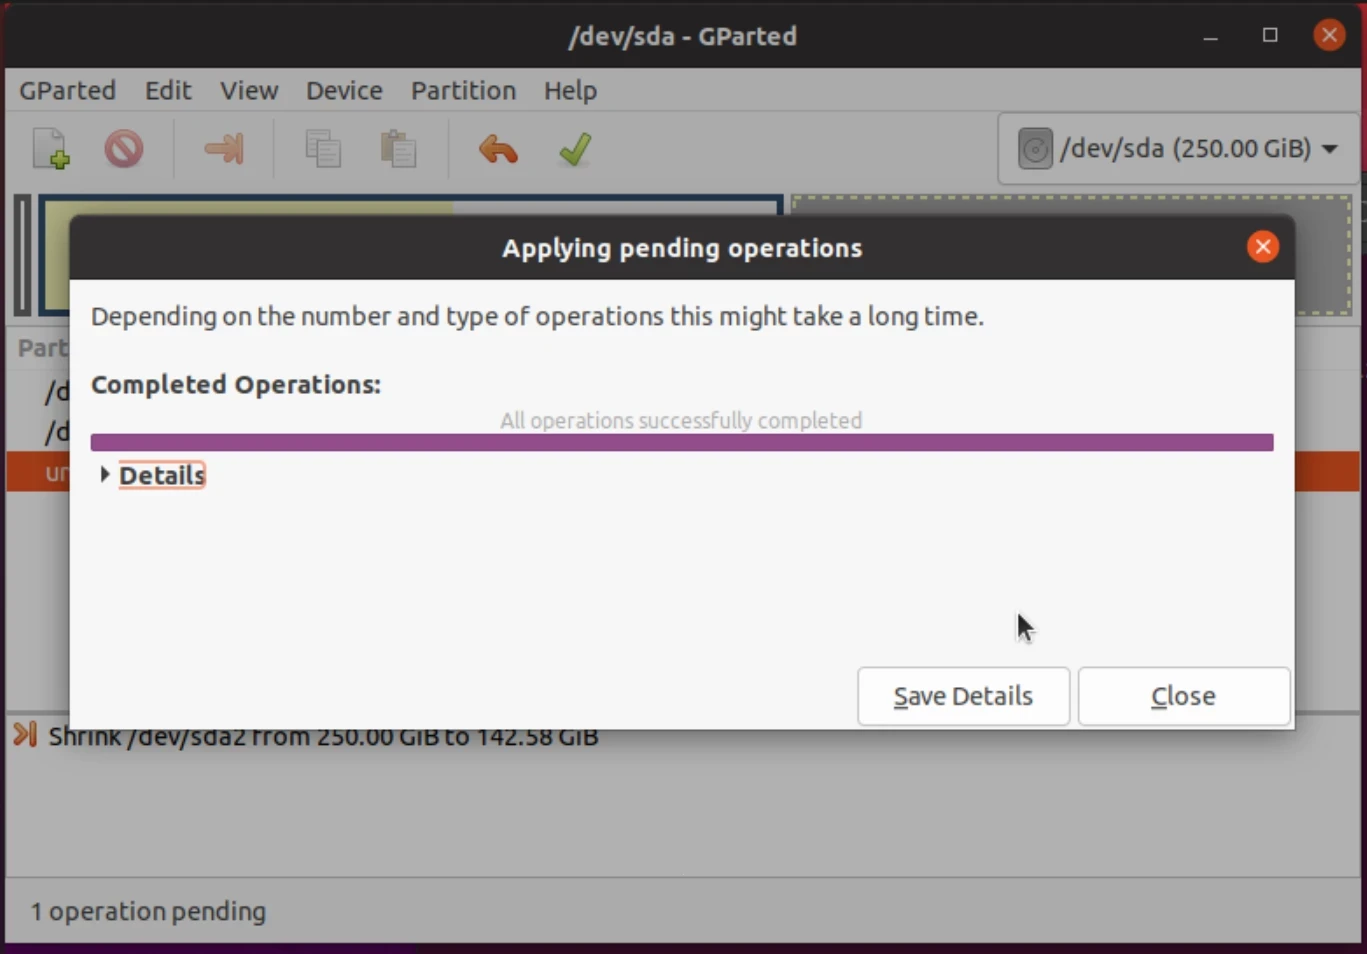Screen dimensions: 1367x954
Task: Click the 'All operations successfully completed' text
Action: 681,421
